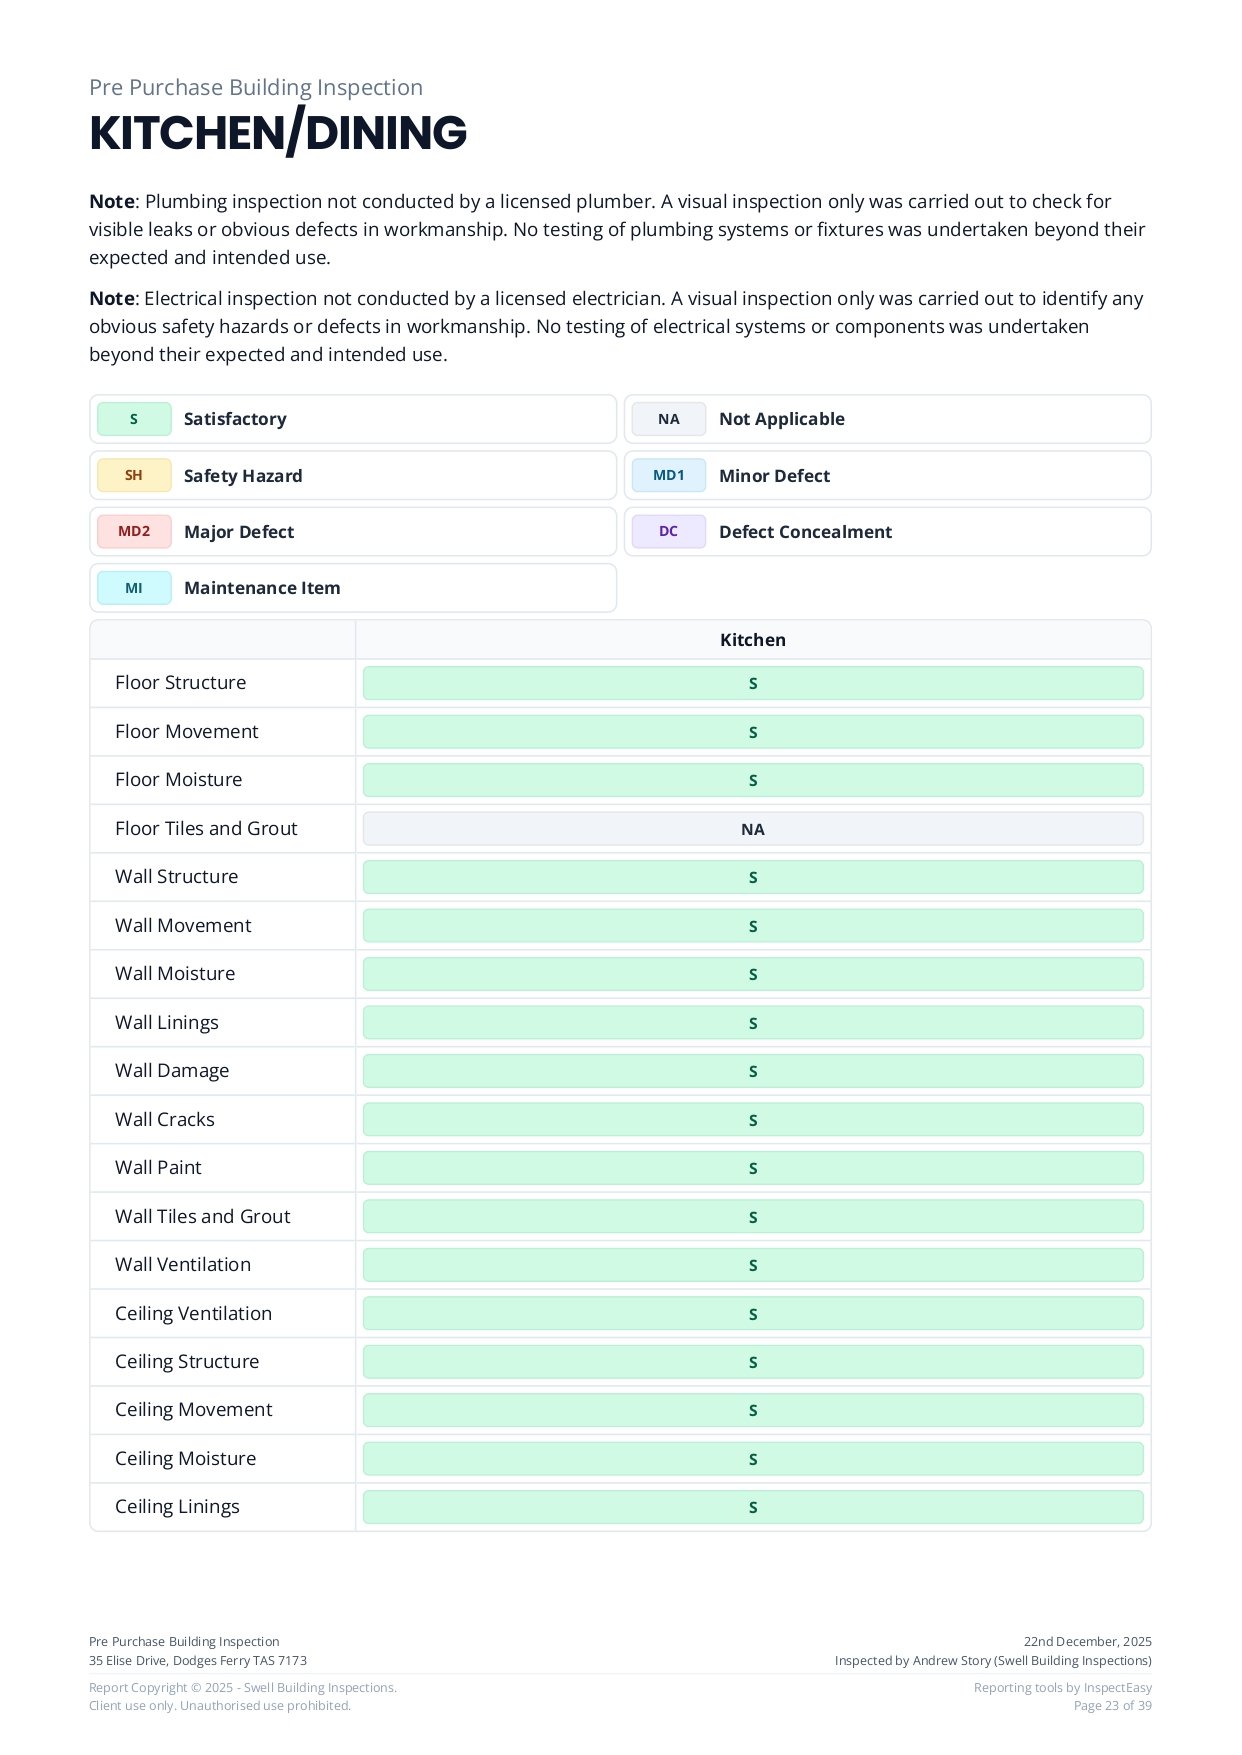
Task: Click the Page 23 of 39 indicator
Action: pos(1112,1706)
